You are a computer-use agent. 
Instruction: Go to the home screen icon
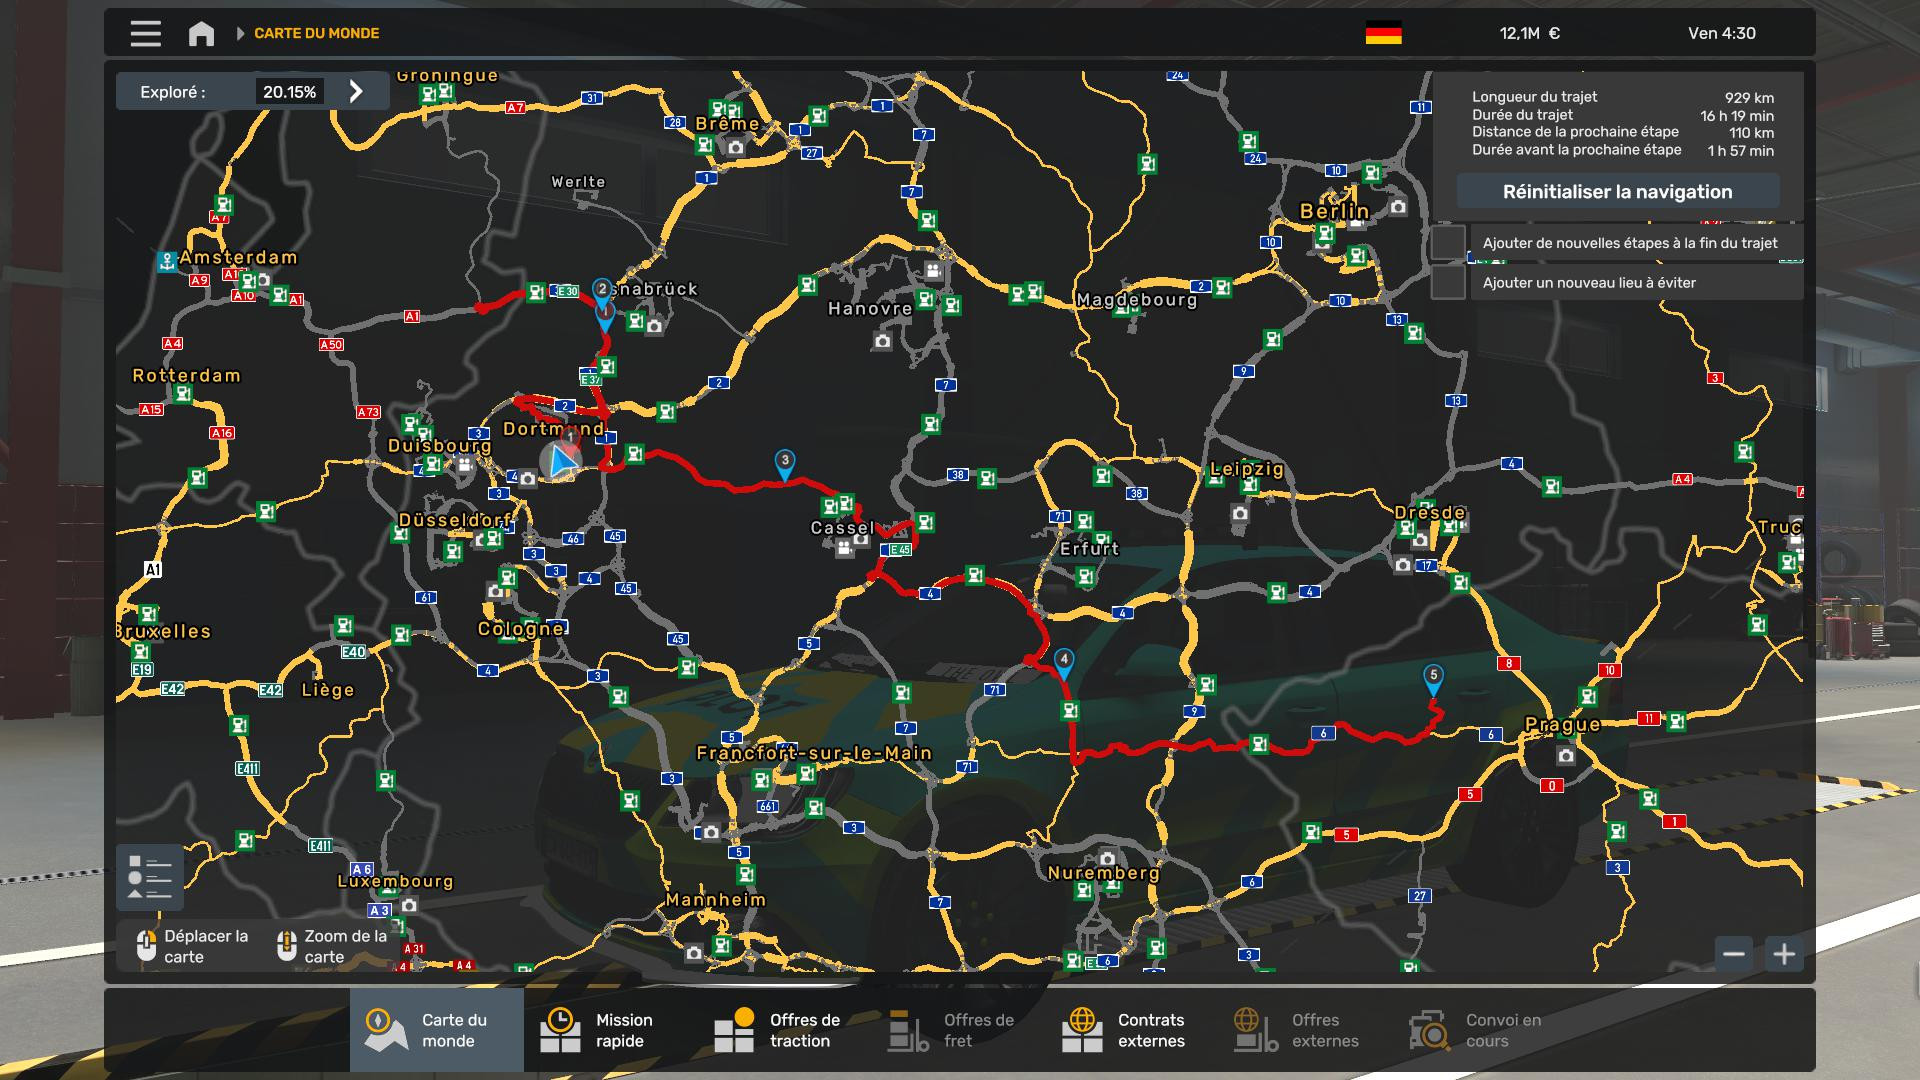[x=201, y=34]
